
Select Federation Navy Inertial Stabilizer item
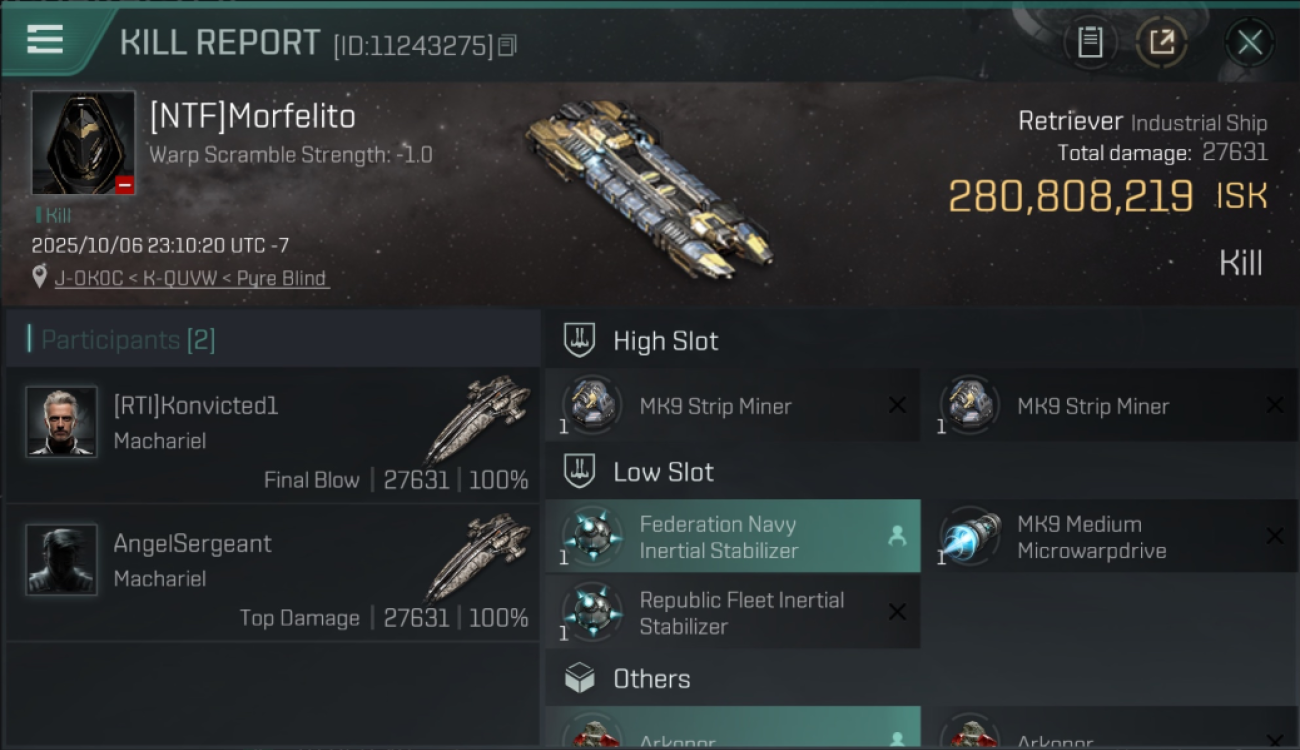click(732, 537)
